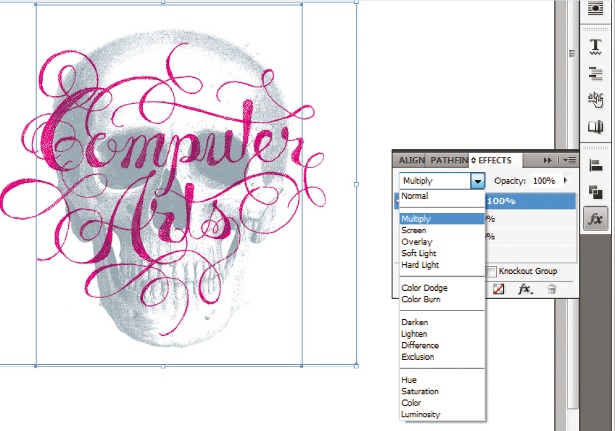615x431 pixels.
Task: Open the Opacity slider arrow
Action: 565,180
